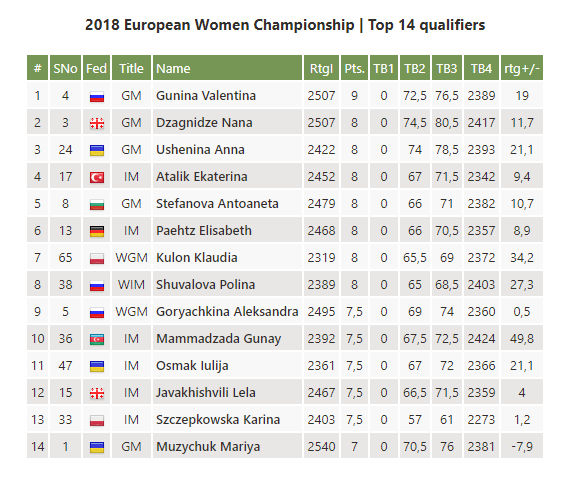The height and width of the screenshot is (482, 581).
Task: Select the rtg+/- column header
Action: click(522, 68)
